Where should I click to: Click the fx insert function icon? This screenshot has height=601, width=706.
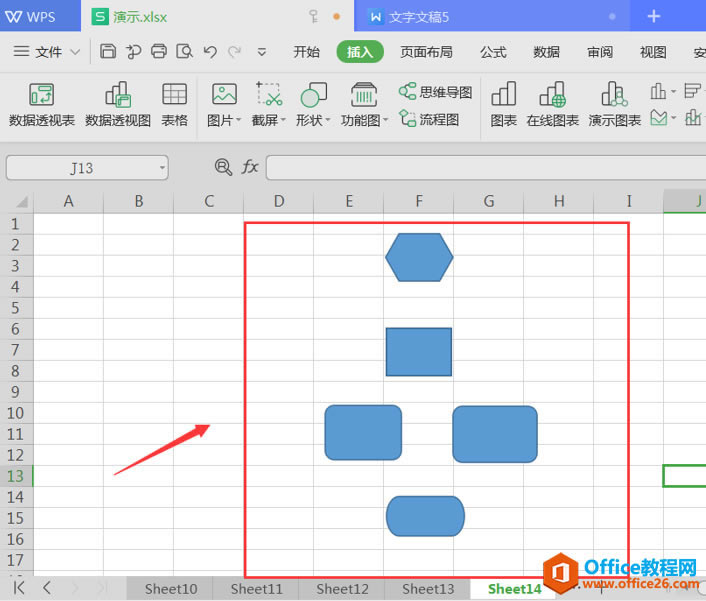pyautogui.click(x=250, y=167)
